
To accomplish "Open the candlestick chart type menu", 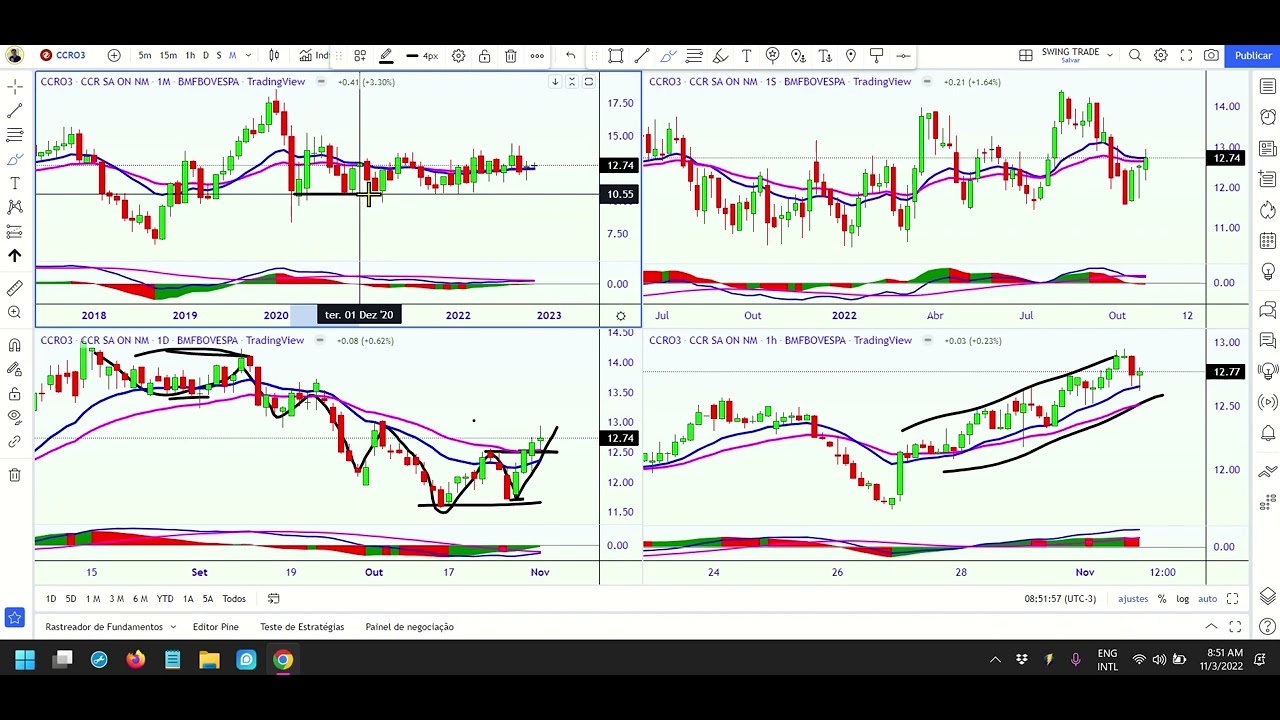I will coord(274,55).
